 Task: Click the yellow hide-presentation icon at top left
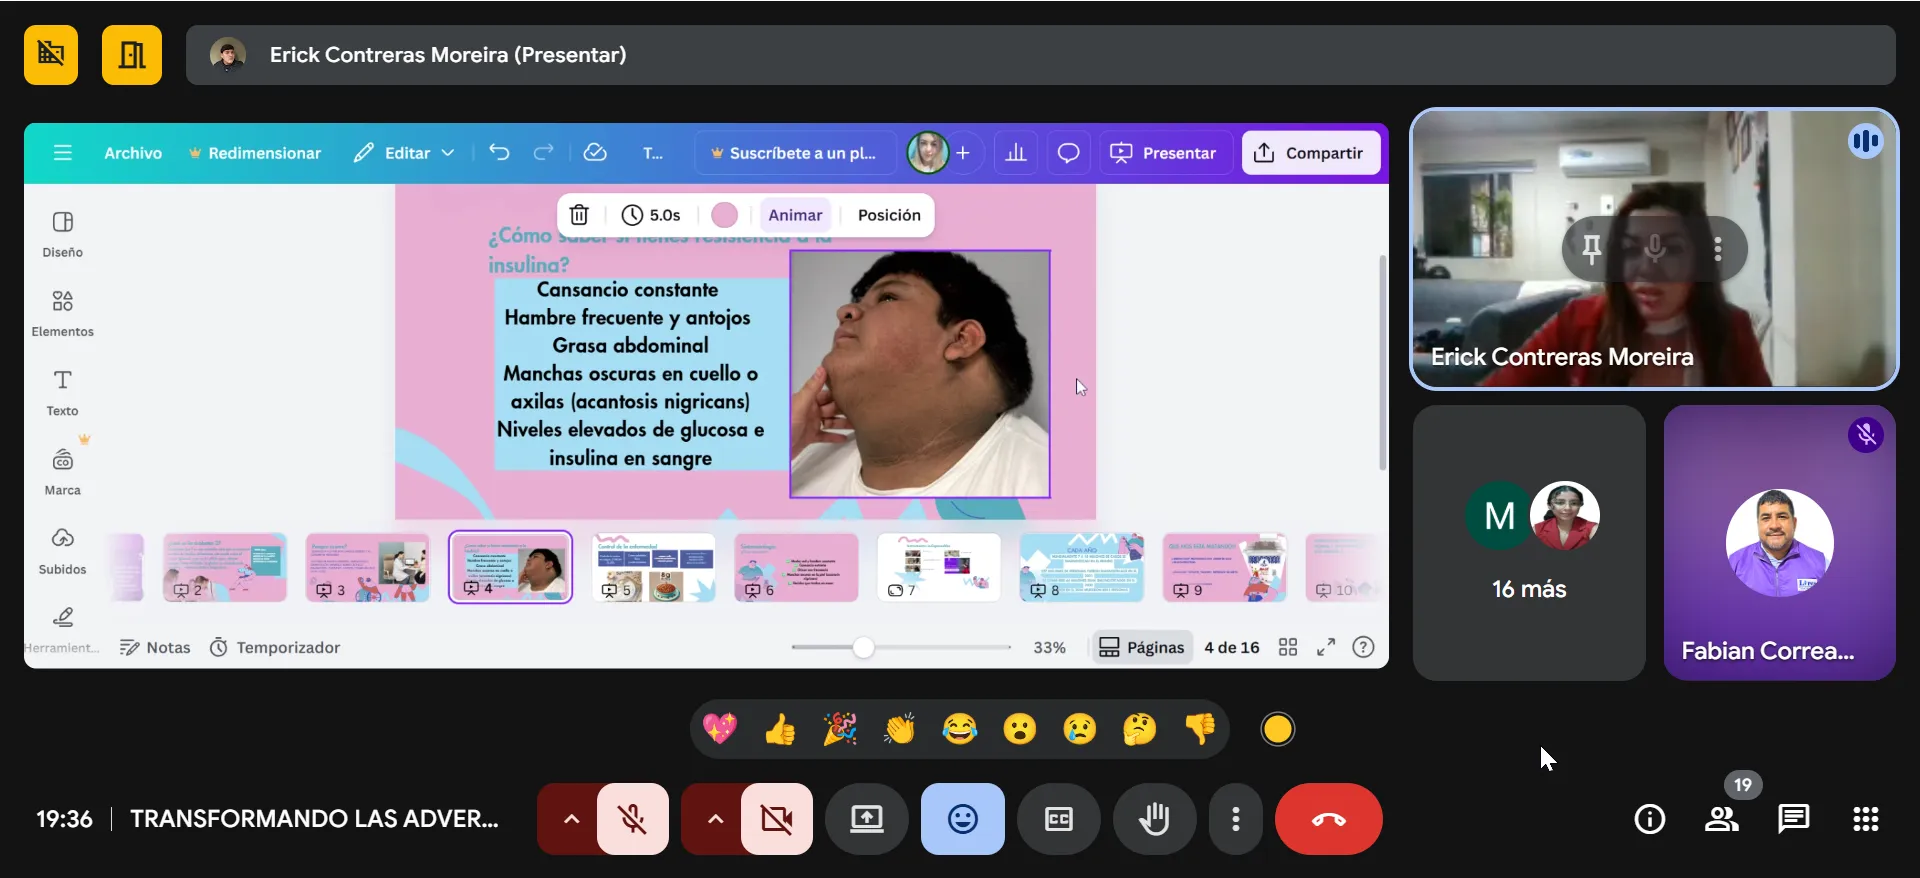51,55
